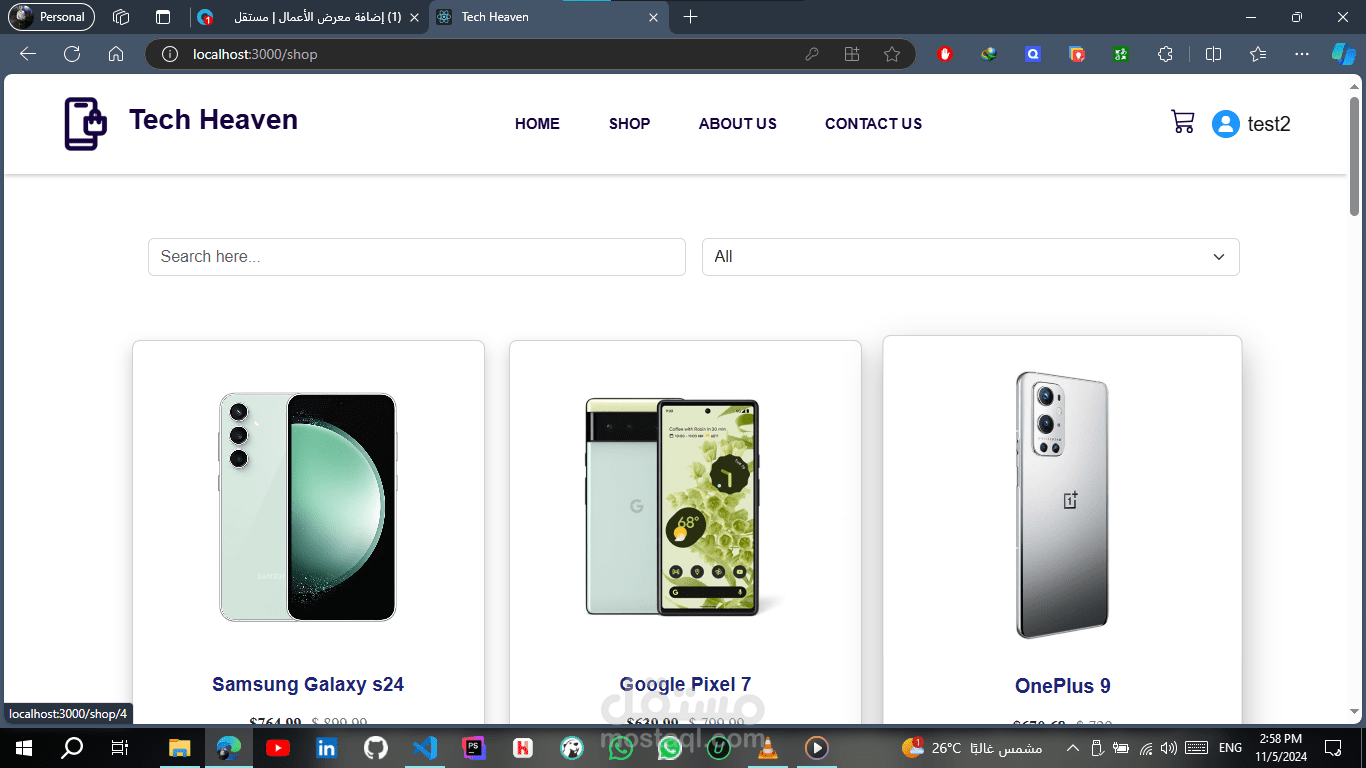Open GitHub Desktop from taskbar
This screenshot has width=1366, height=768.
point(375,747)
